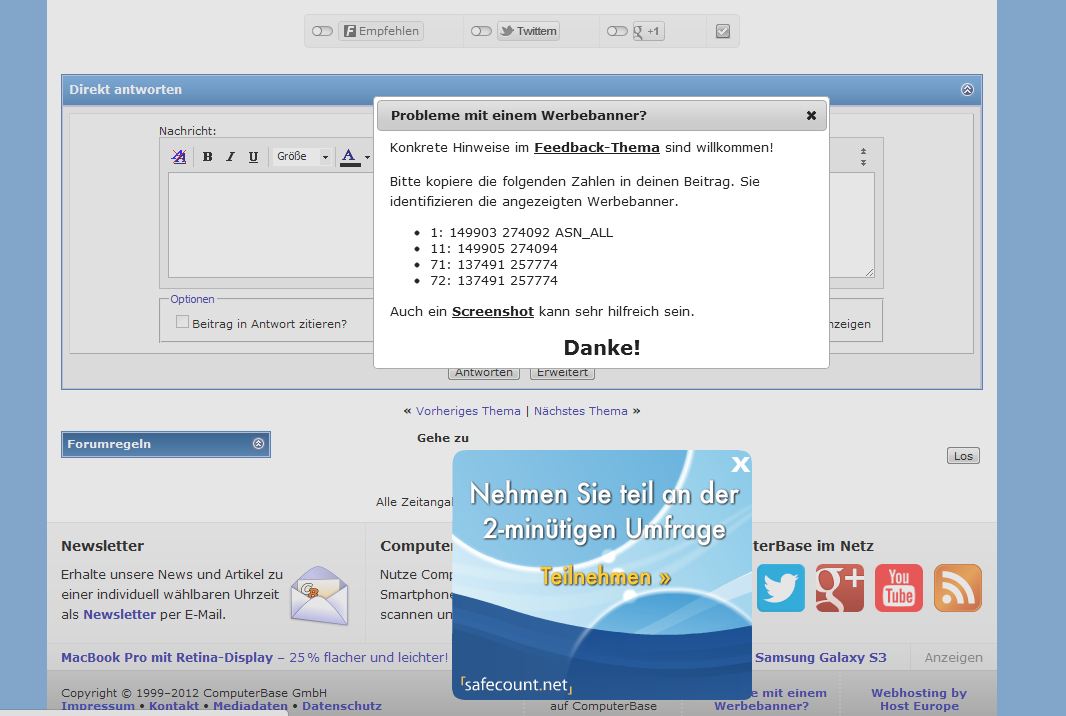Open the Kontakt footer link
Screen dimensions: 1066x716
174,706
